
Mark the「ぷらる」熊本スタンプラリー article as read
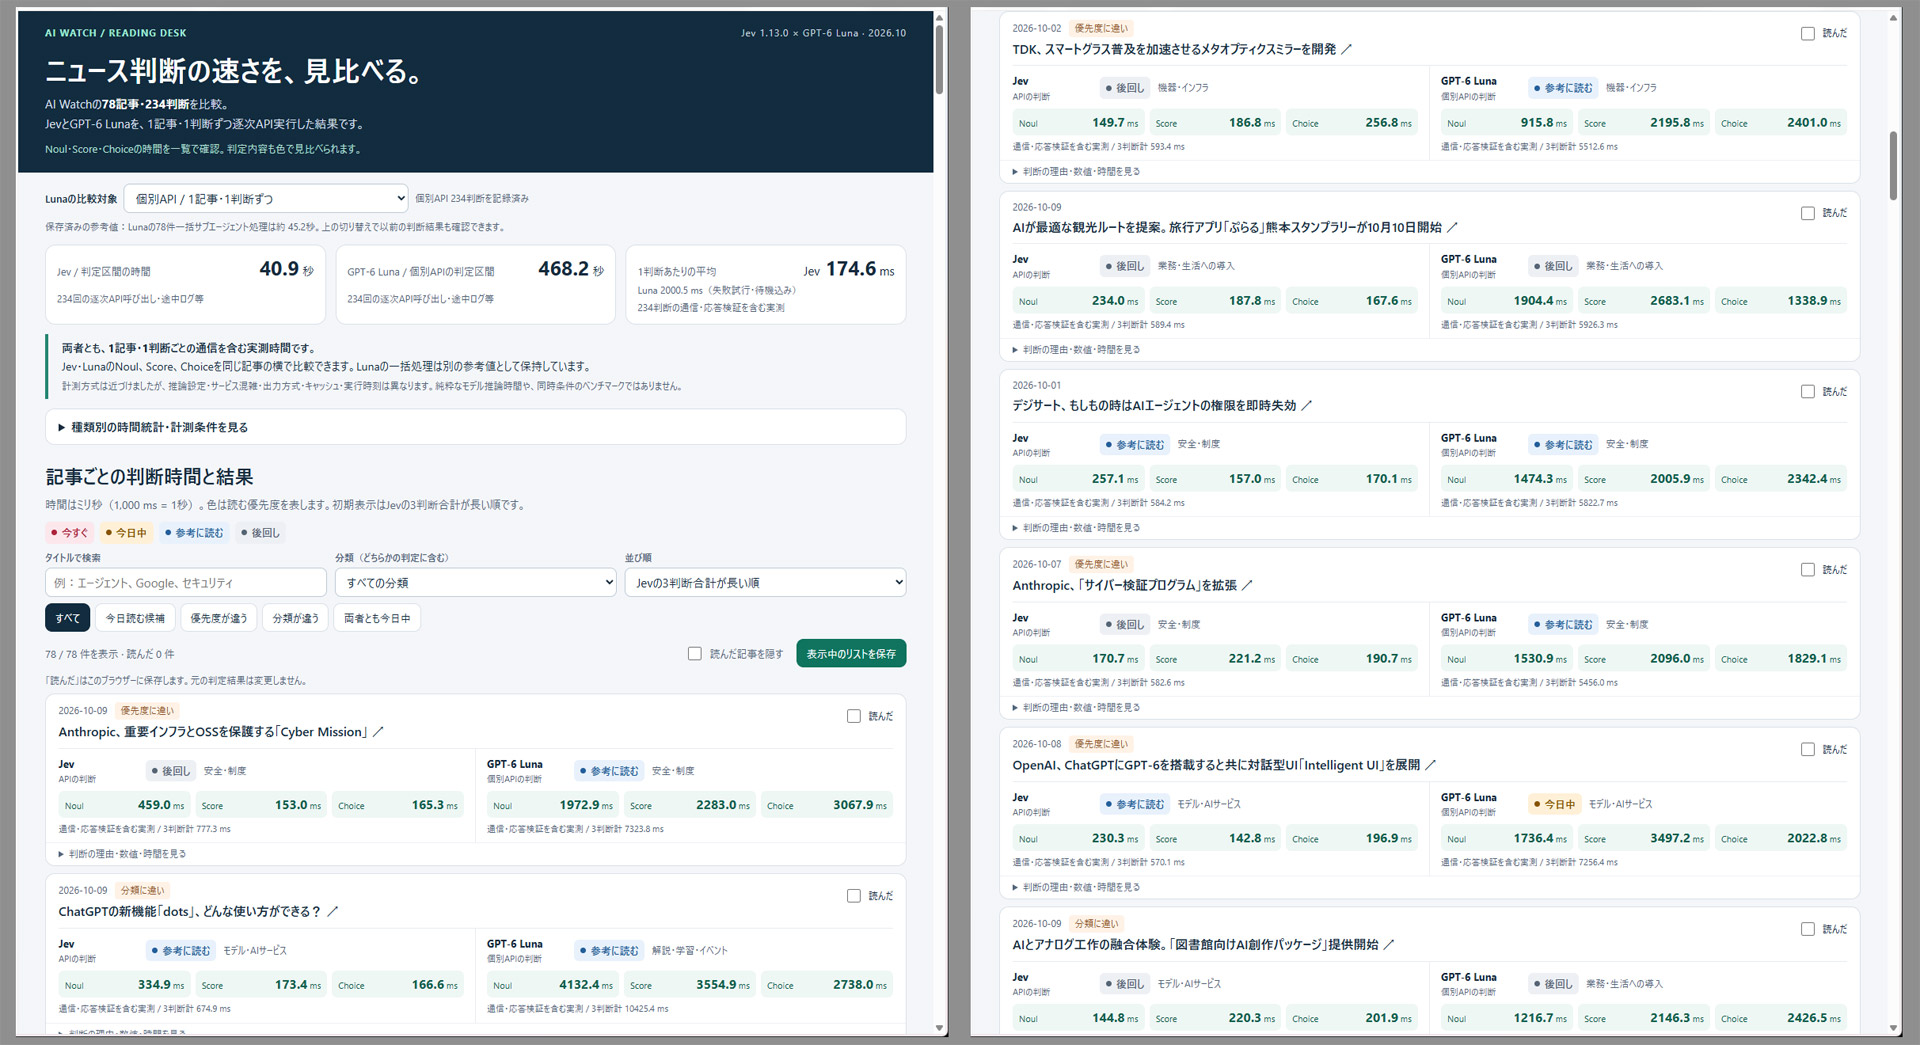(1808, 213)
